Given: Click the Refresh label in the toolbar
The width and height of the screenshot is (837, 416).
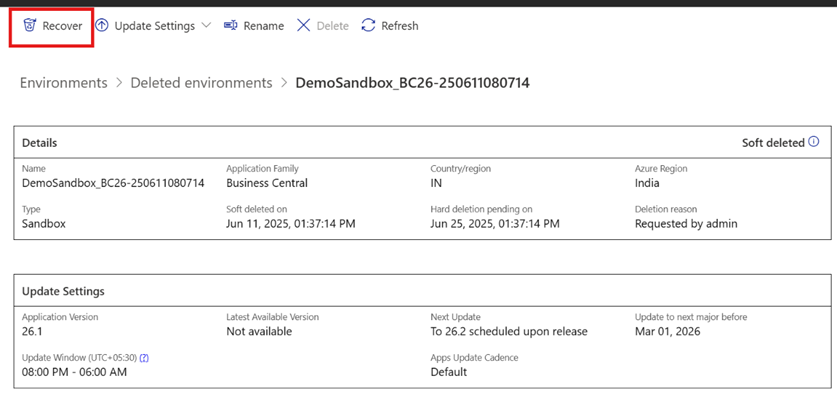Looking at the screenshot, I should [x=400, y=26].
